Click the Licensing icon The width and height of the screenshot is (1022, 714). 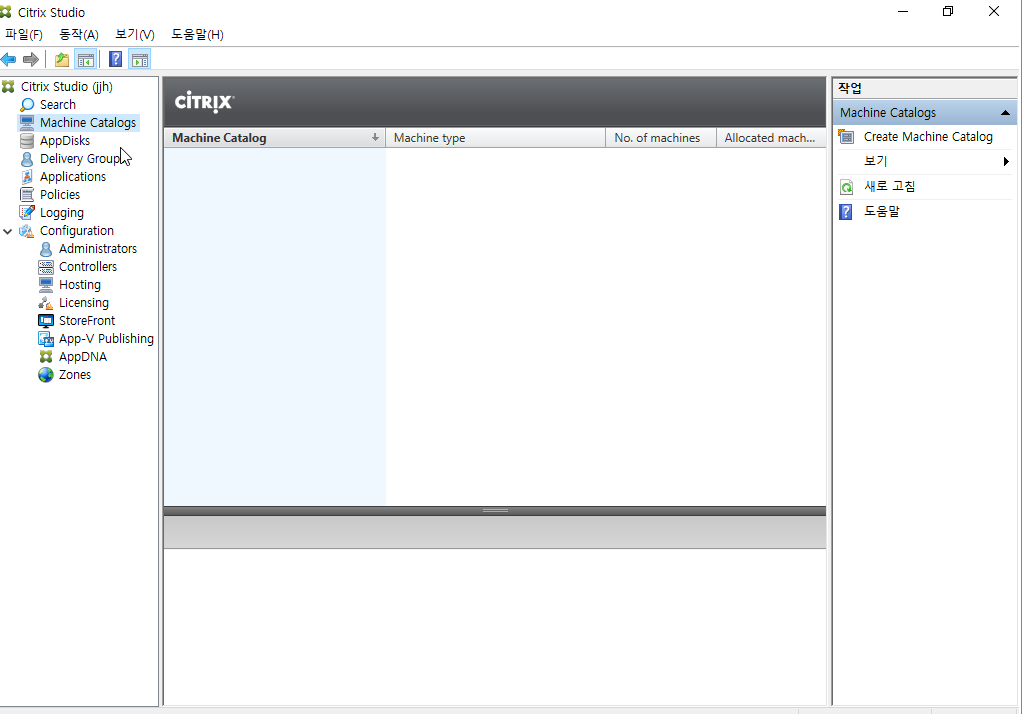pos(46,303)
